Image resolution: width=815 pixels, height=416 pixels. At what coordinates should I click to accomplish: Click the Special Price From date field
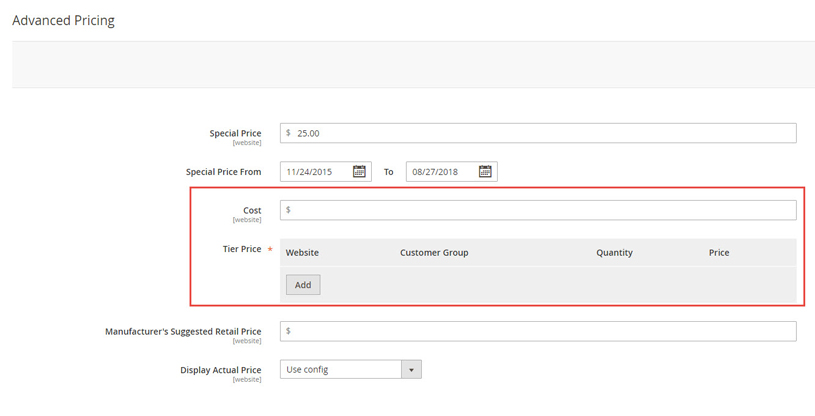click(x=325, y=172)
